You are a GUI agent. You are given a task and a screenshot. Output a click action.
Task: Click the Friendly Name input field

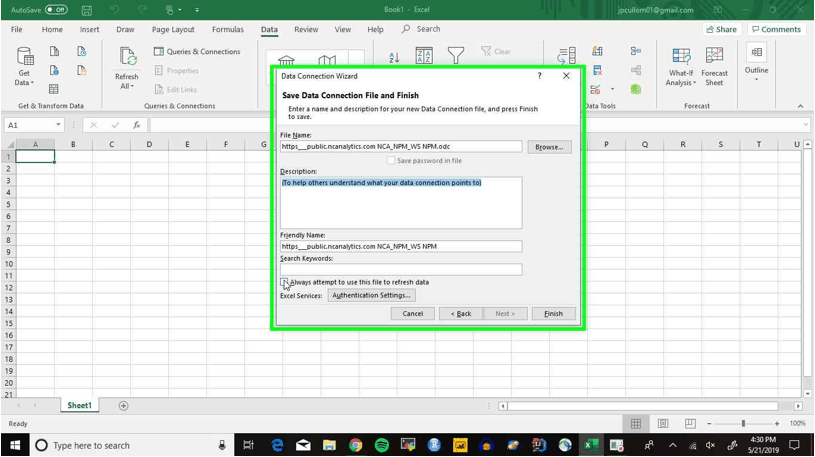[401, 246]
